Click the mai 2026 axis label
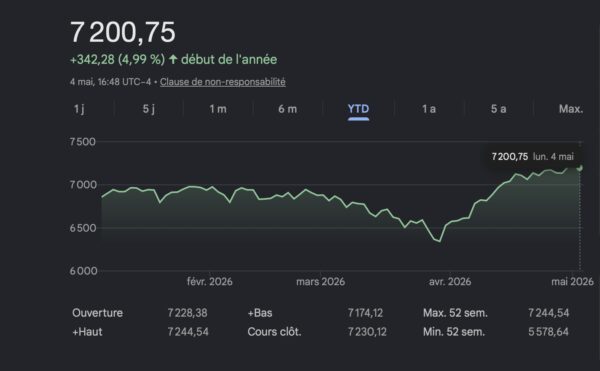 click(572, 282)
